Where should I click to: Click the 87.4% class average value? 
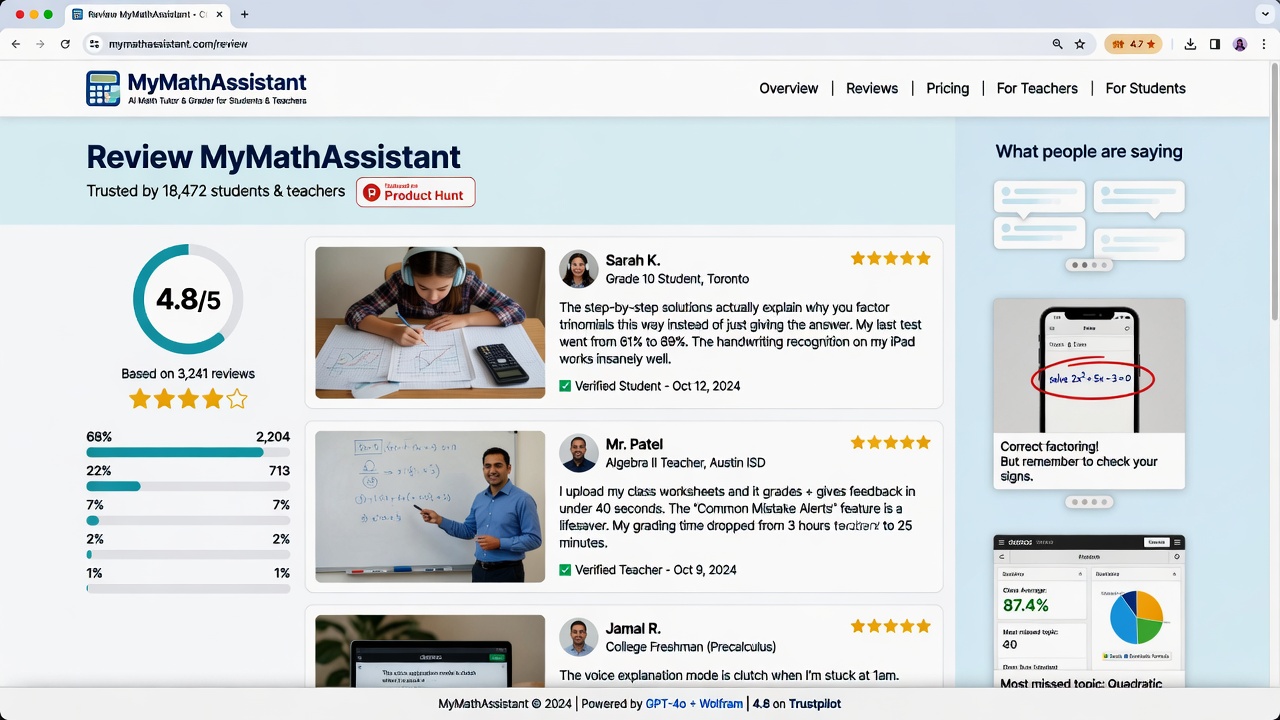pos(1025,606)
